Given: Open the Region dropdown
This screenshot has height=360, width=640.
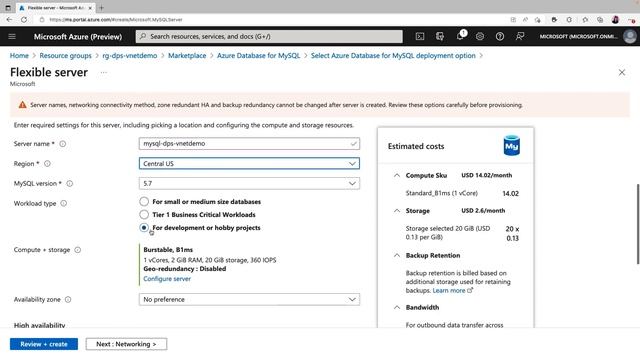Looking at the screenshot, I should (x=249, y=164).
